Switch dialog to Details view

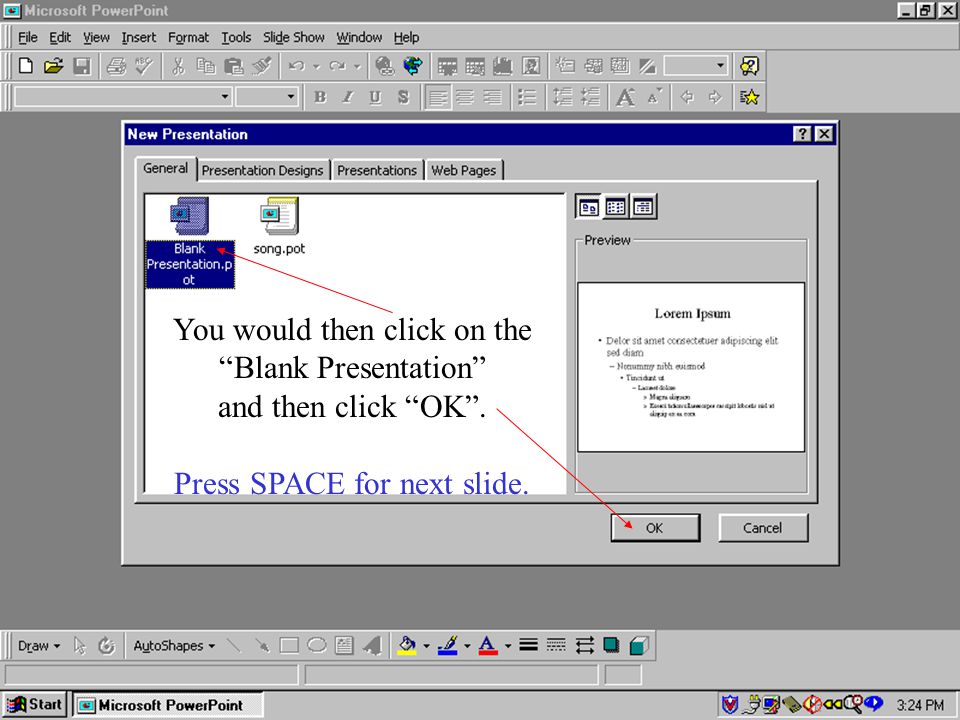[x=643, y=207]
